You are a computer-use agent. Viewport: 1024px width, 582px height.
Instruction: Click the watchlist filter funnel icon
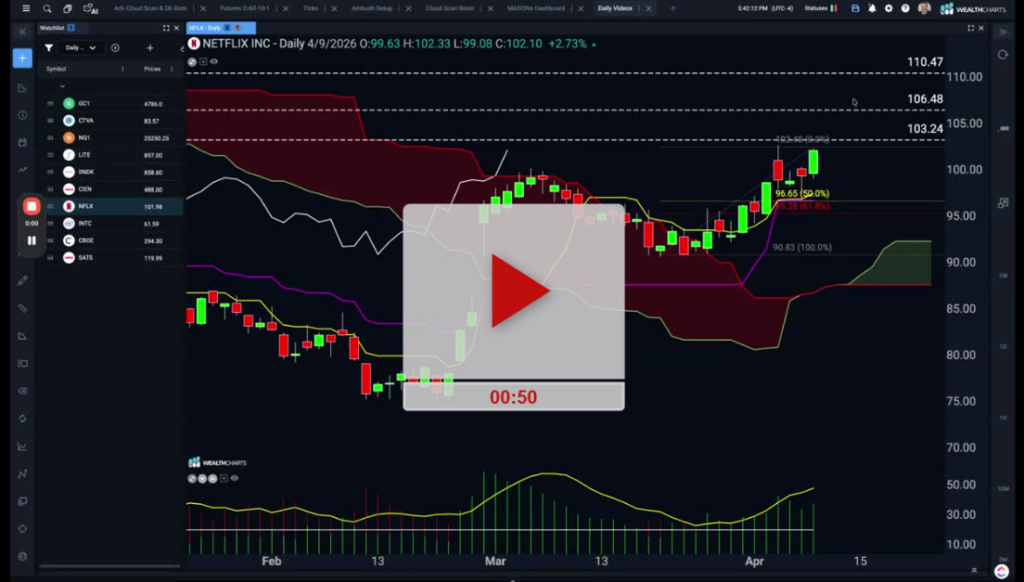48,47
